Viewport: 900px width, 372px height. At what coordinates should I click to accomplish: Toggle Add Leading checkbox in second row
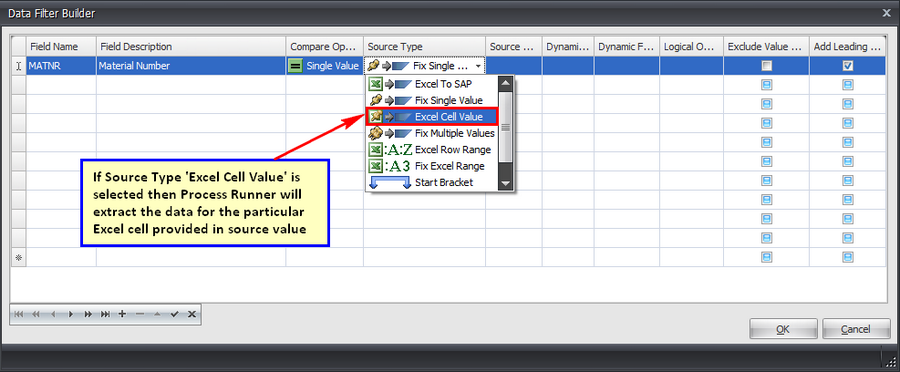point(847,85)
